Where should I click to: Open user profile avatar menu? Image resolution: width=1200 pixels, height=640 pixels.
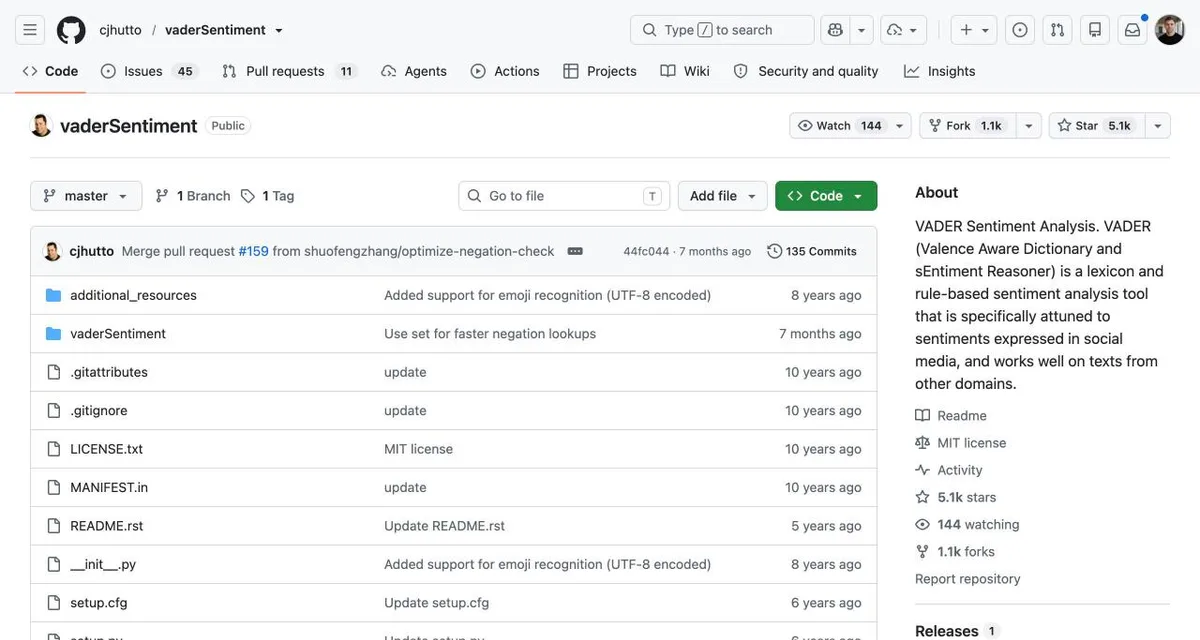[x=1170, y=30]
